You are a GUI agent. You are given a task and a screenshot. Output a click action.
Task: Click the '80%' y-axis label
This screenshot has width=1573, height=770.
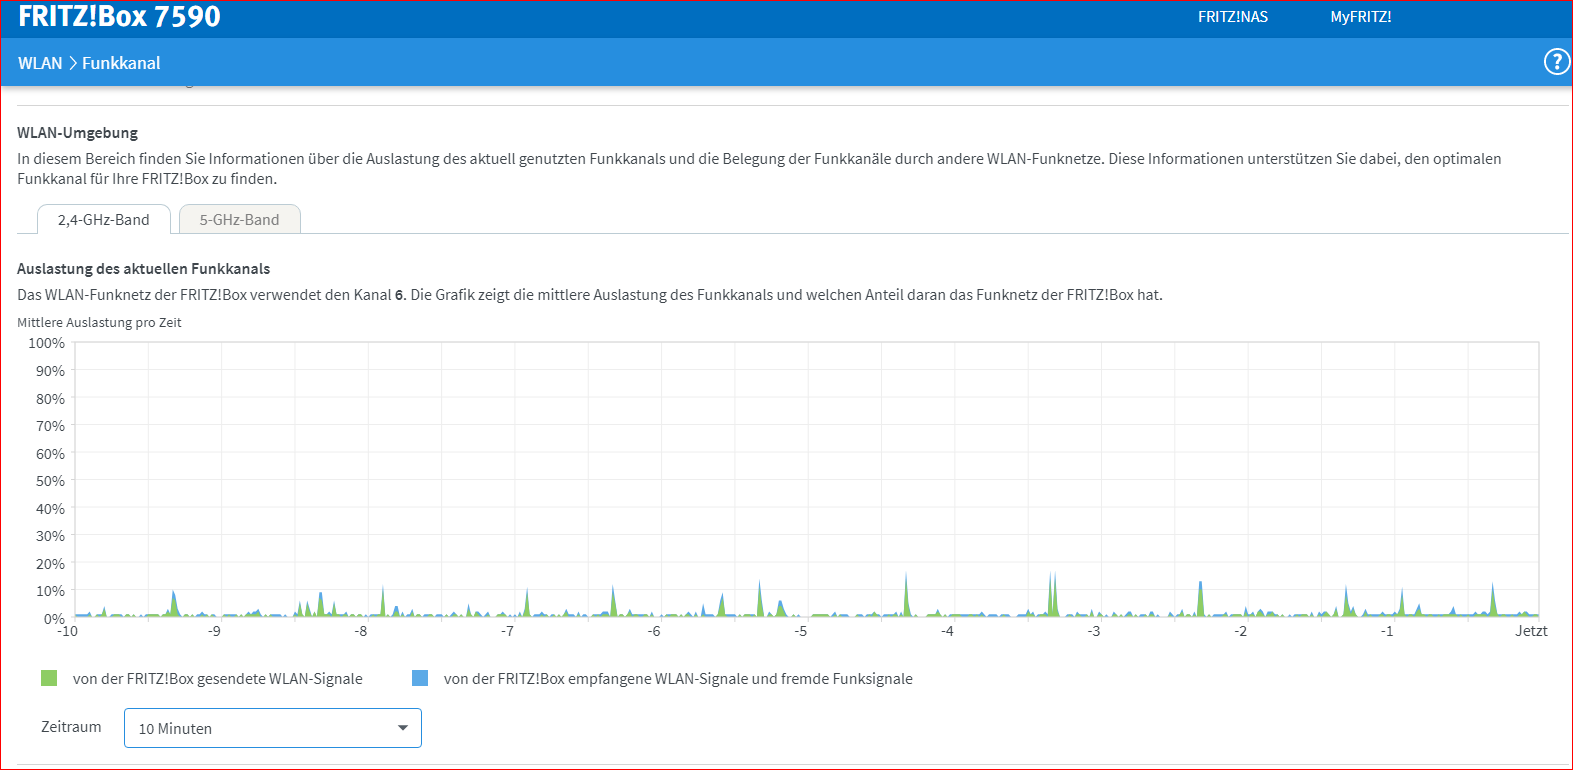[50, 399]
